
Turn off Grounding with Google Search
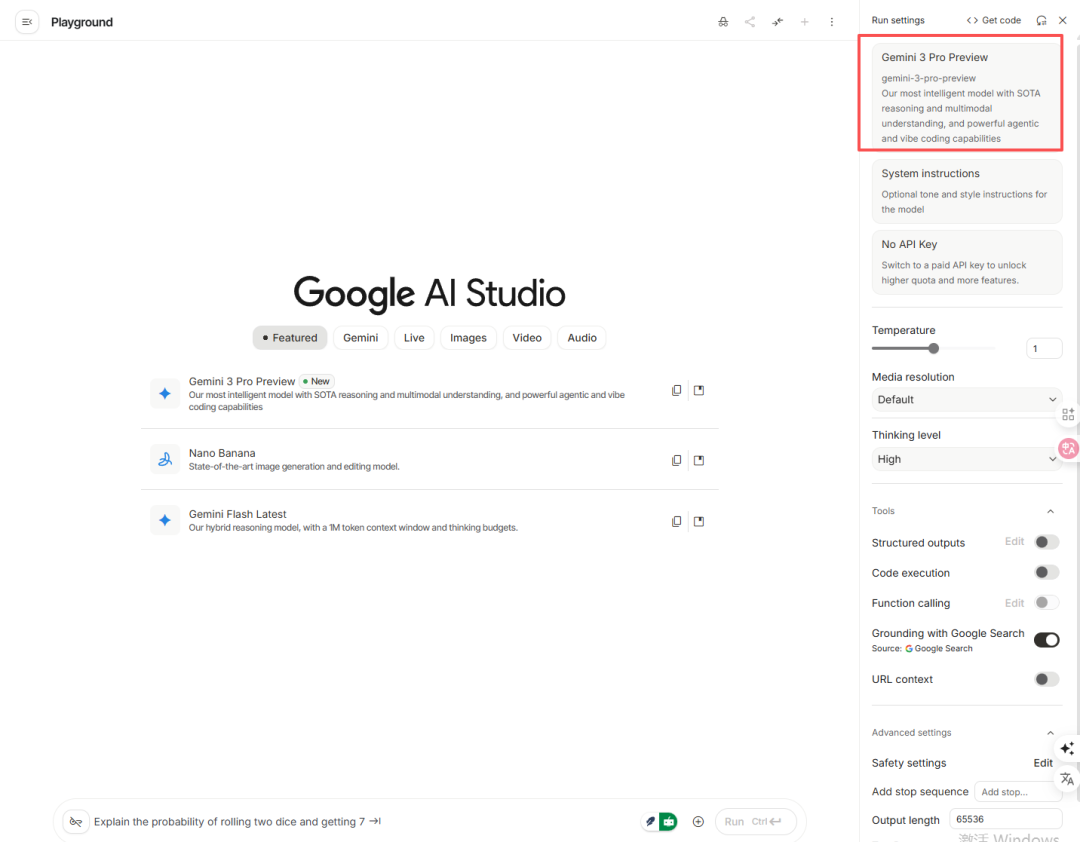(1046, 640)
